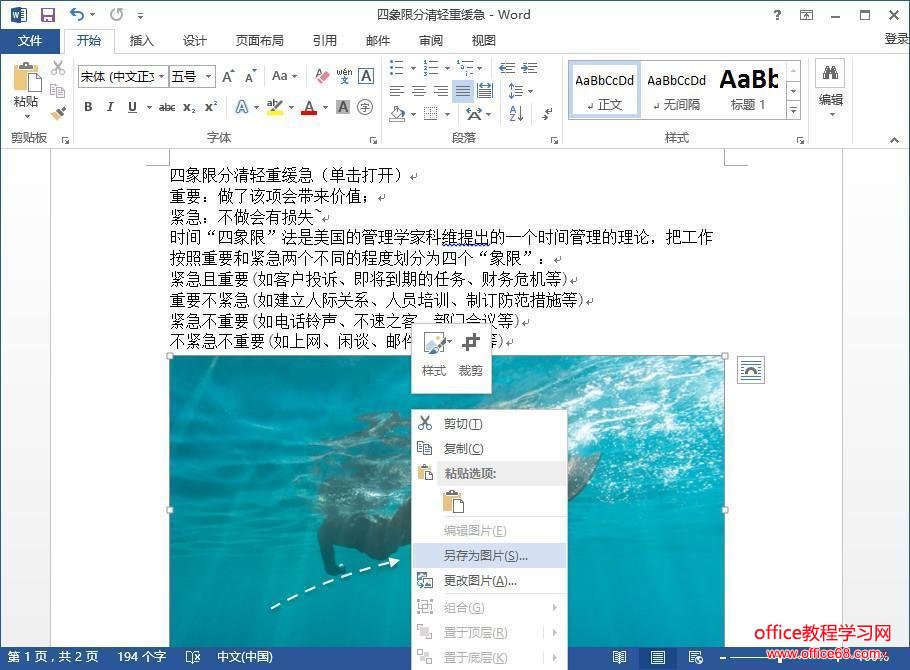Switch to the 插入 ribbon tab

[x=142, y=41]
